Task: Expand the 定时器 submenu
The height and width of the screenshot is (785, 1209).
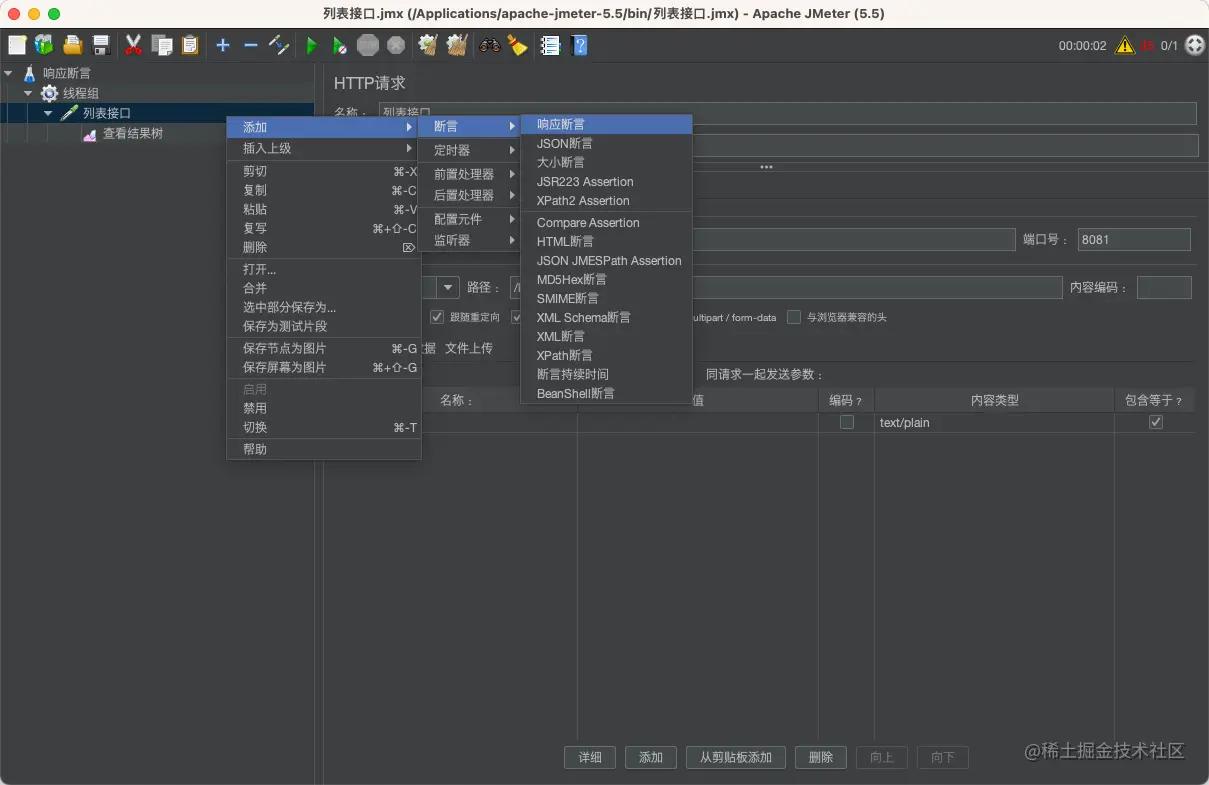Action: (x=470, y=150)
